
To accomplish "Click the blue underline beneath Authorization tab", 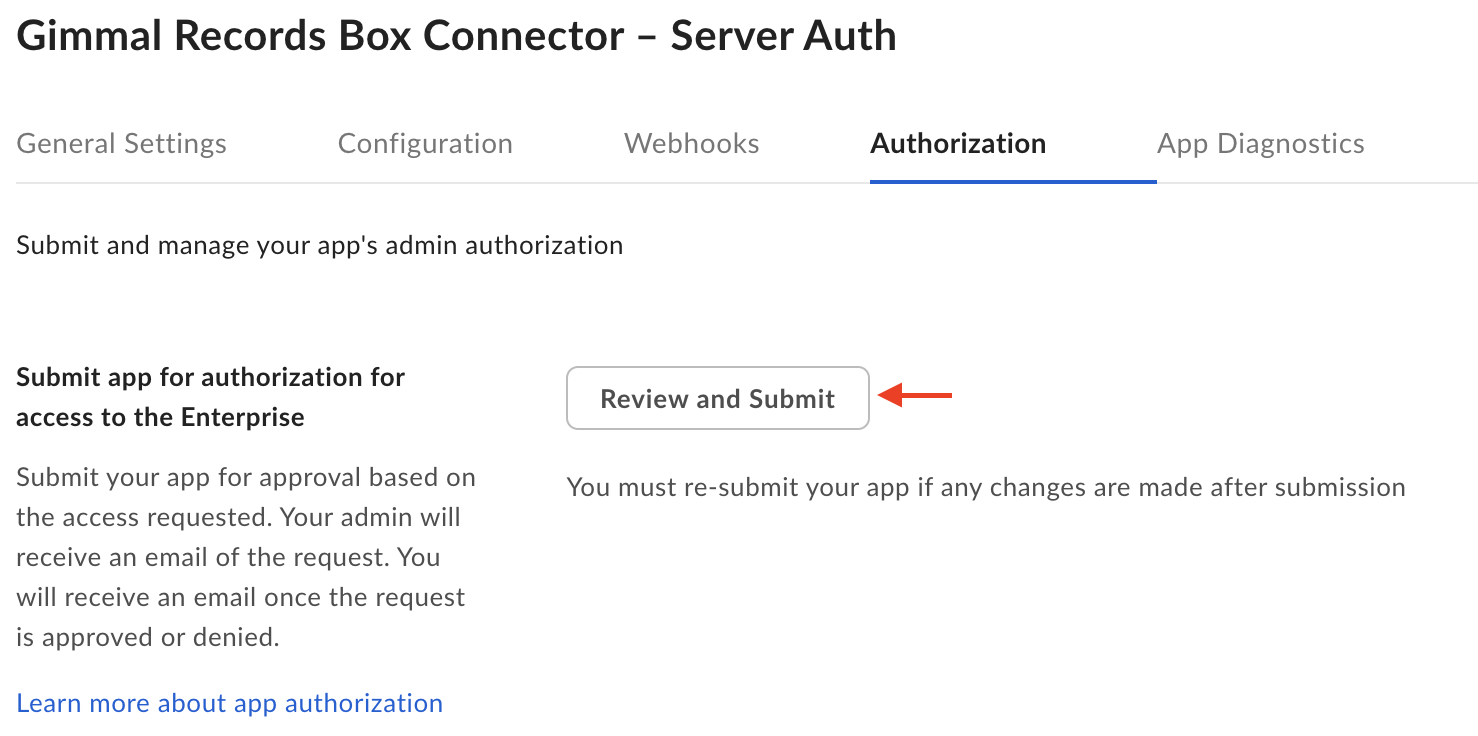I will [x=1012, y=182].
